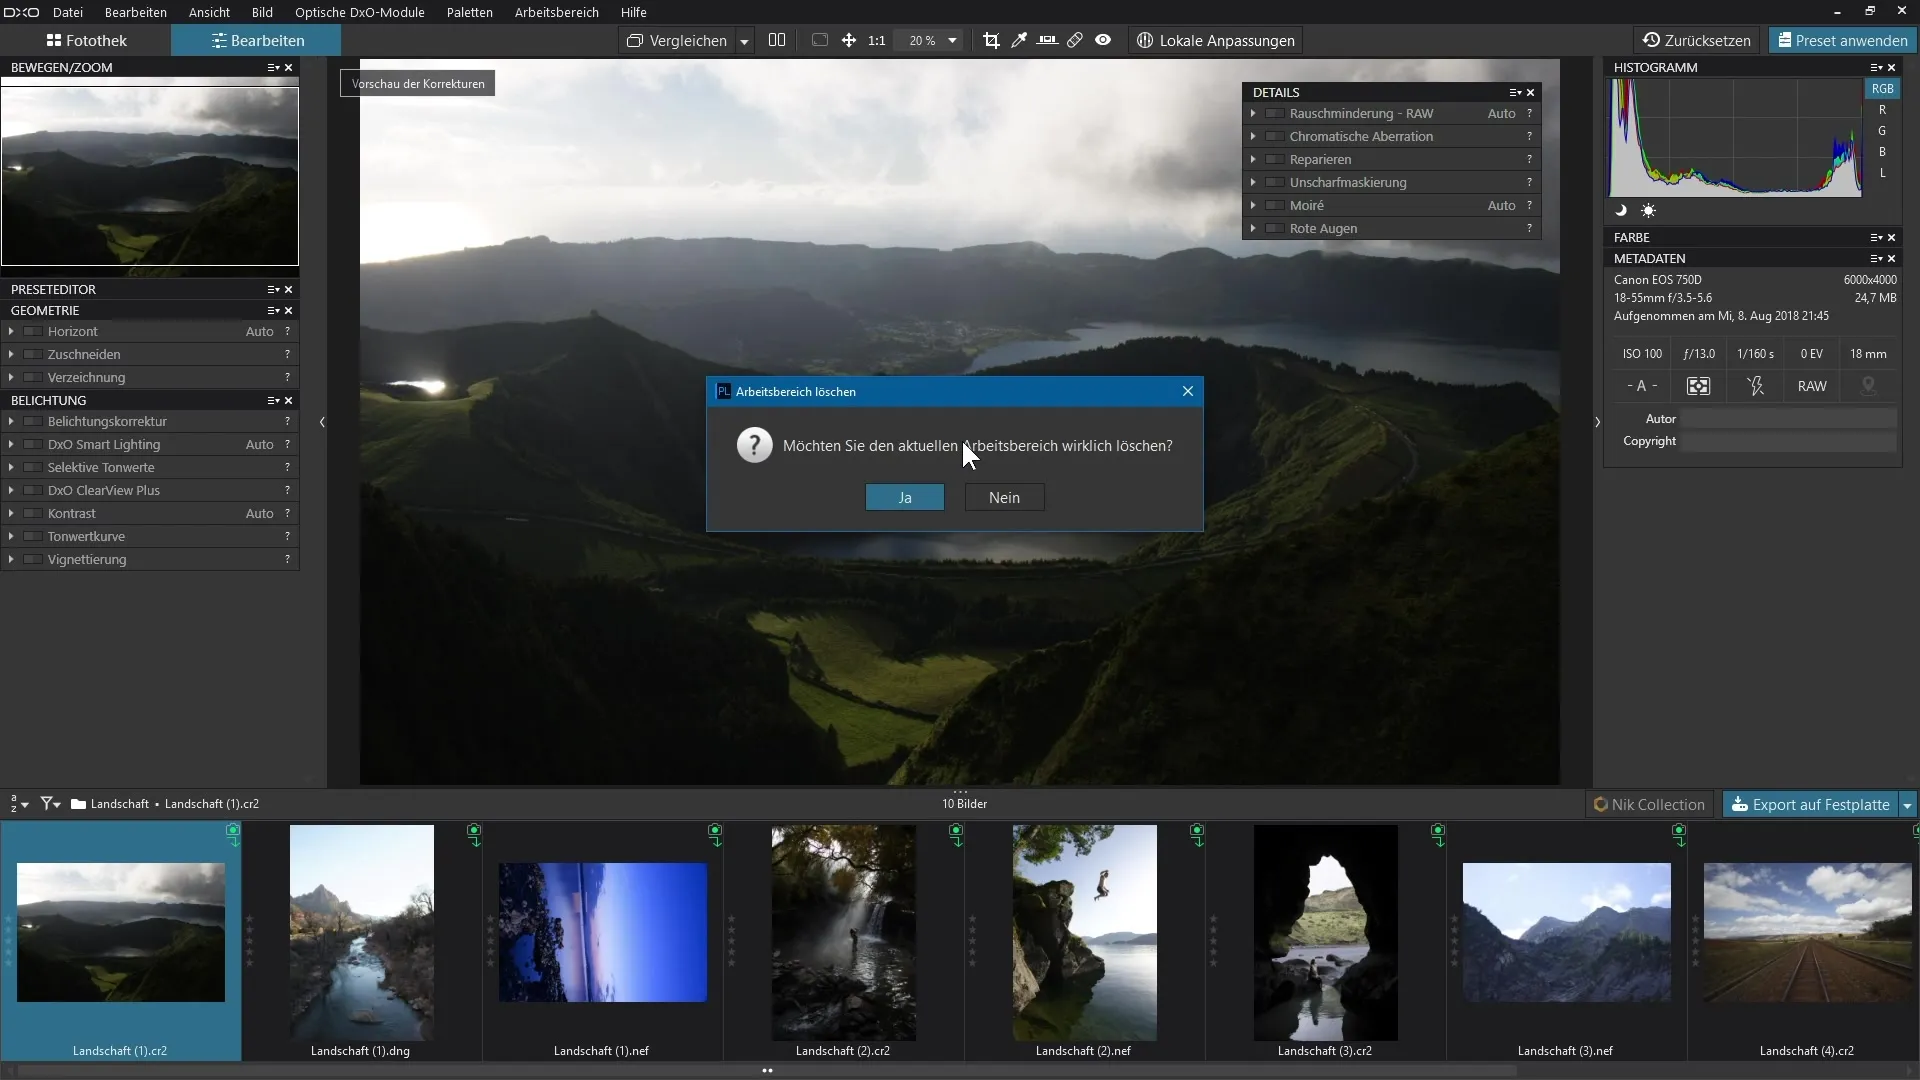Select the repair bandage tool
1920x1080 pixels.
point(1075,41)
